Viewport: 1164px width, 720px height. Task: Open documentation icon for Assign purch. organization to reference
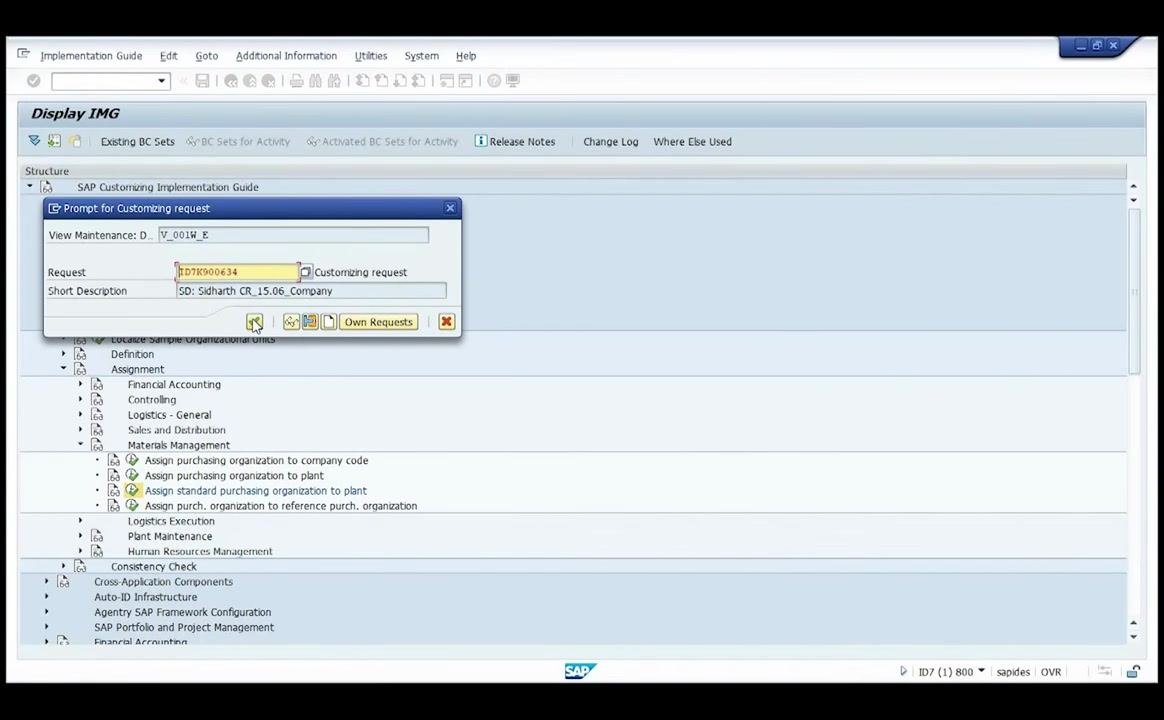point(114,505)
